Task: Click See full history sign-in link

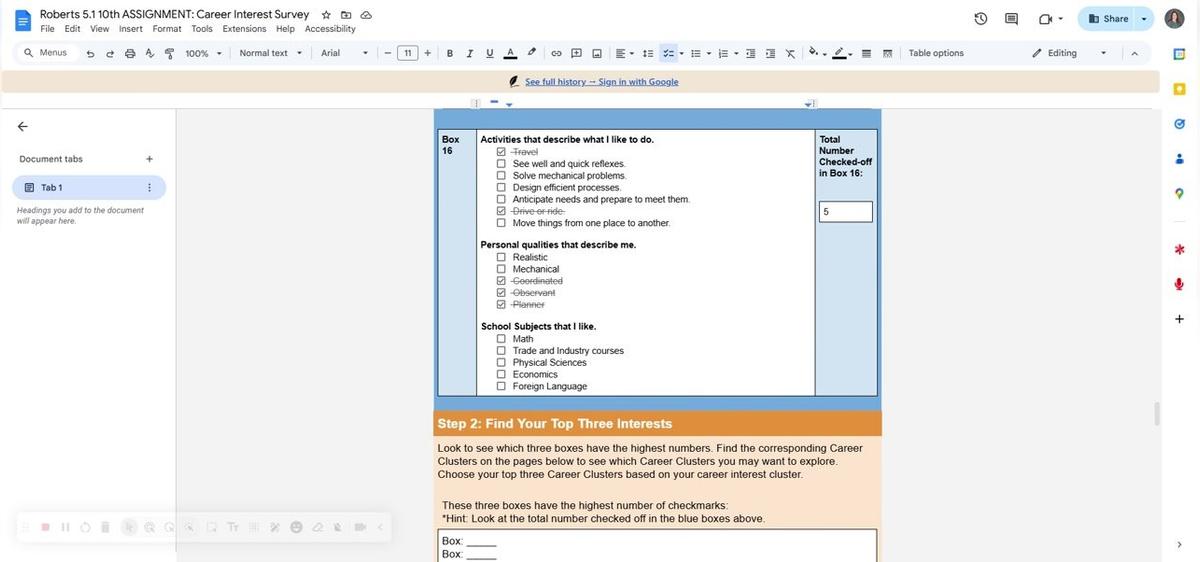Action: (x=601, y=82)
